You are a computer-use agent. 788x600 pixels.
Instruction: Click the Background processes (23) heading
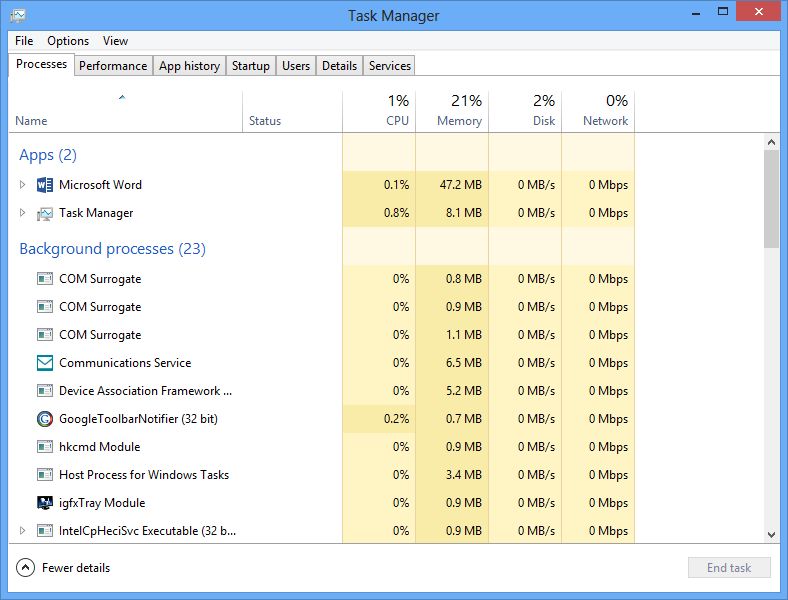[113, 249]
